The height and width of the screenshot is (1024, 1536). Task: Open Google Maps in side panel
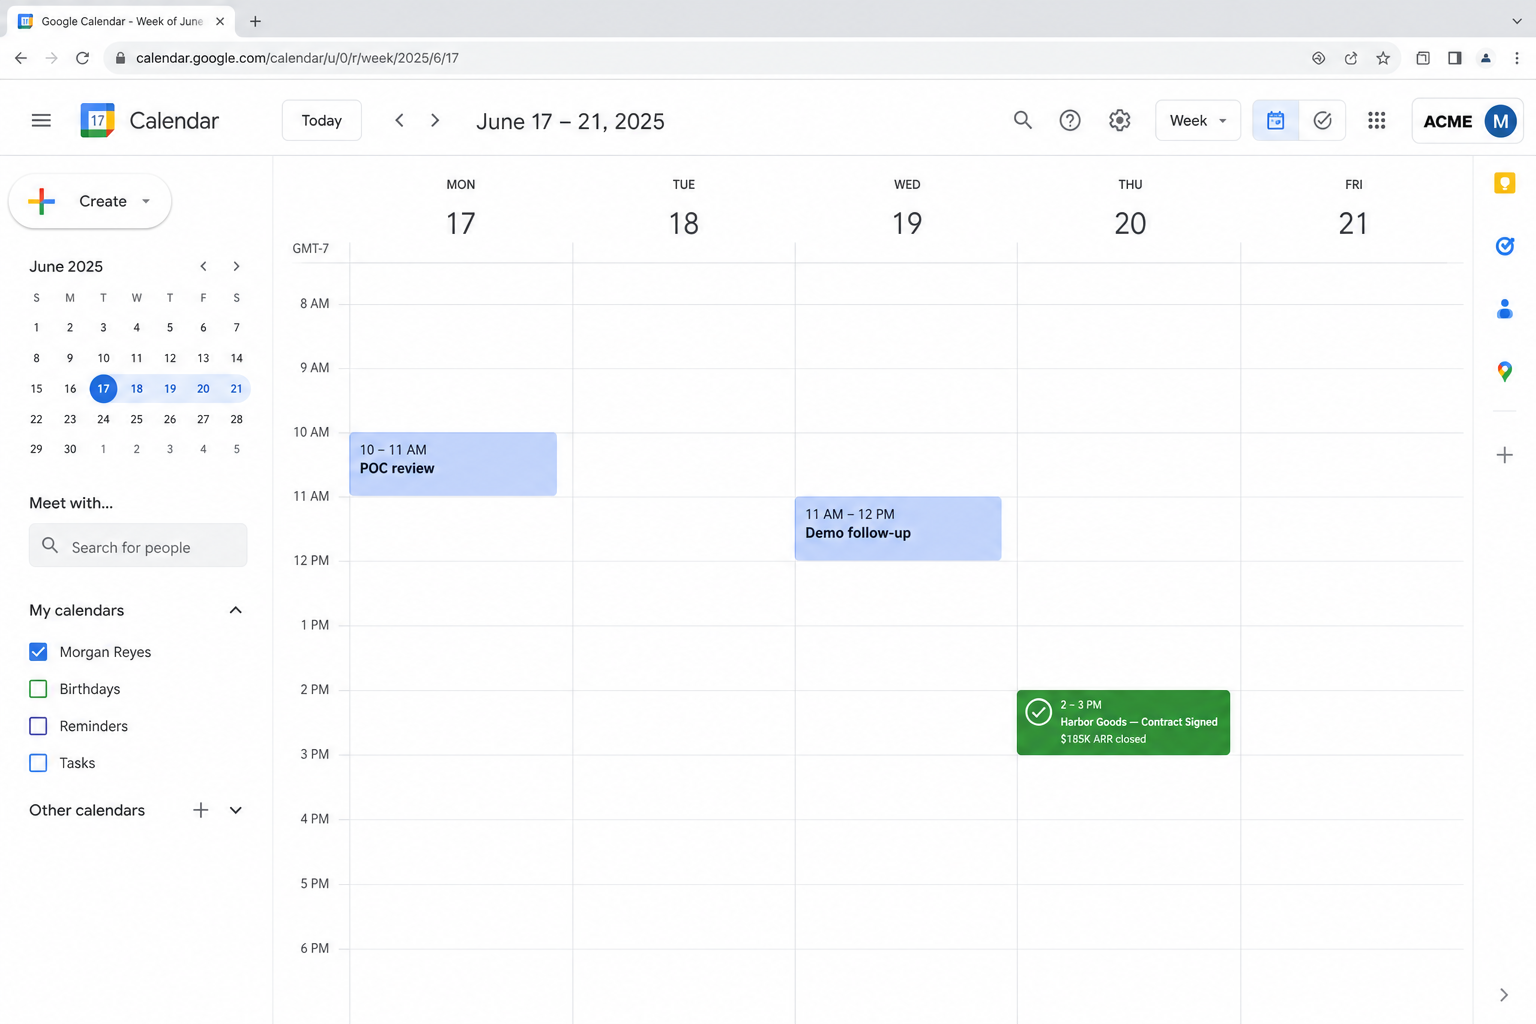click(1505, 372)
